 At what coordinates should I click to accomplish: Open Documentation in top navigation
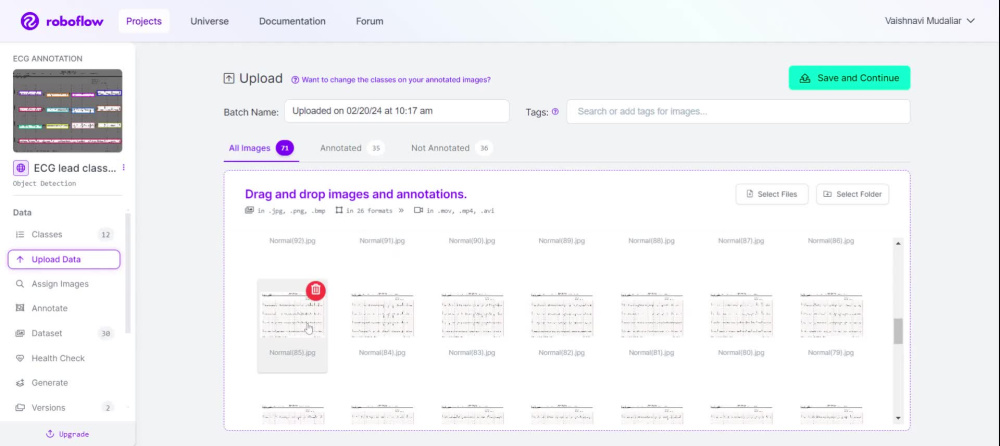[x=292, y=21]
